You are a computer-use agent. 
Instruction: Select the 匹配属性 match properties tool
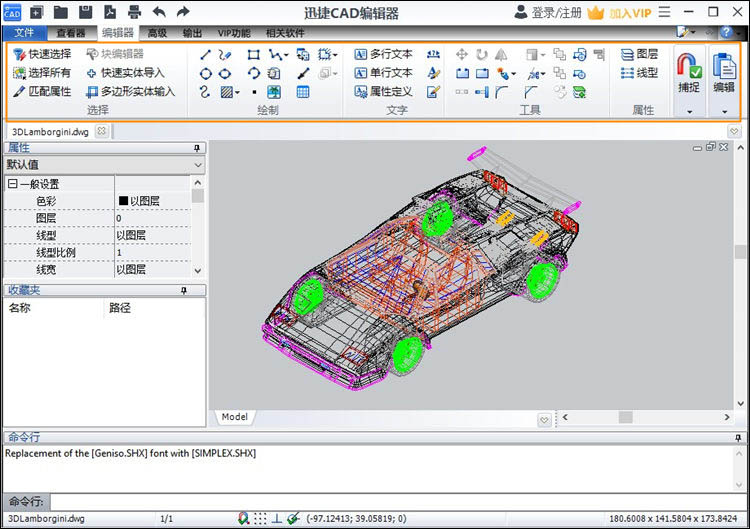[42, 91]
